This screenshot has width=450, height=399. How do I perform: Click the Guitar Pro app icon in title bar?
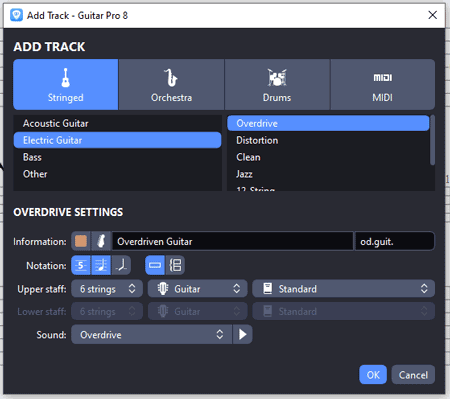click(16, 15)
